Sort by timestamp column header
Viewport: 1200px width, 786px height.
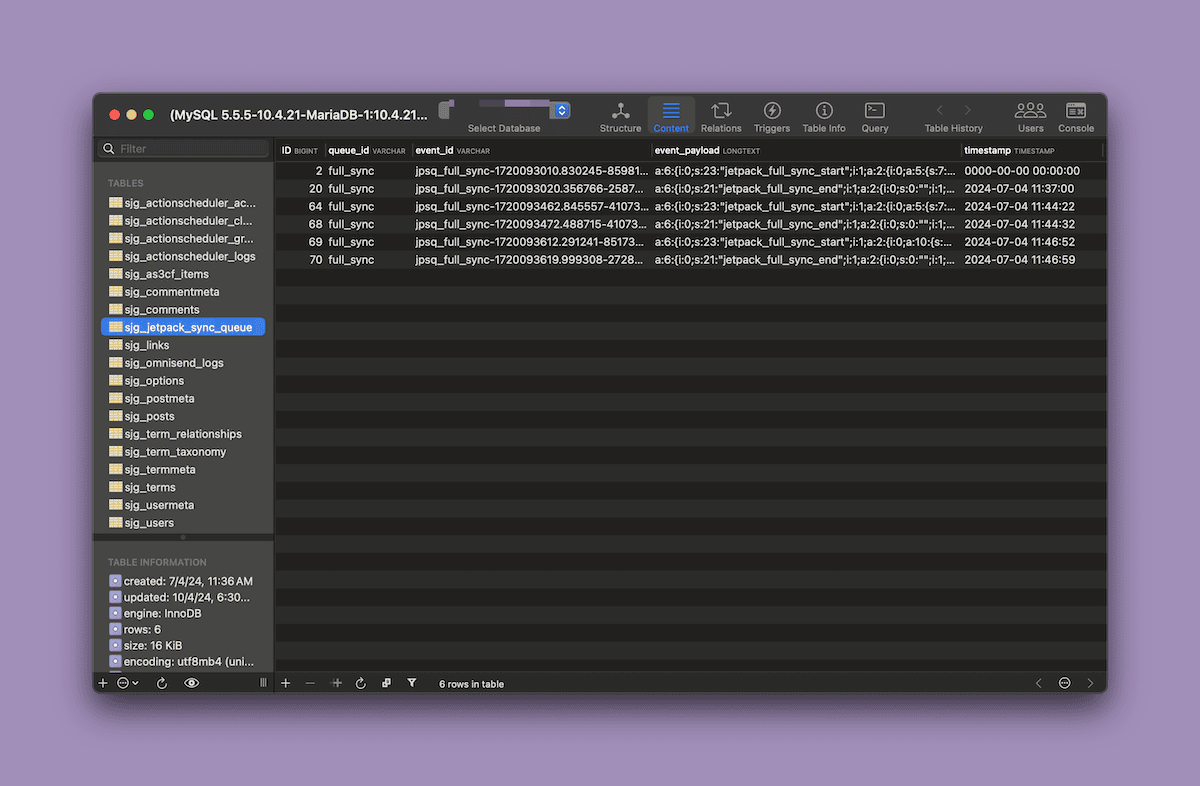pyautogui.click(x=1032, y=151)
